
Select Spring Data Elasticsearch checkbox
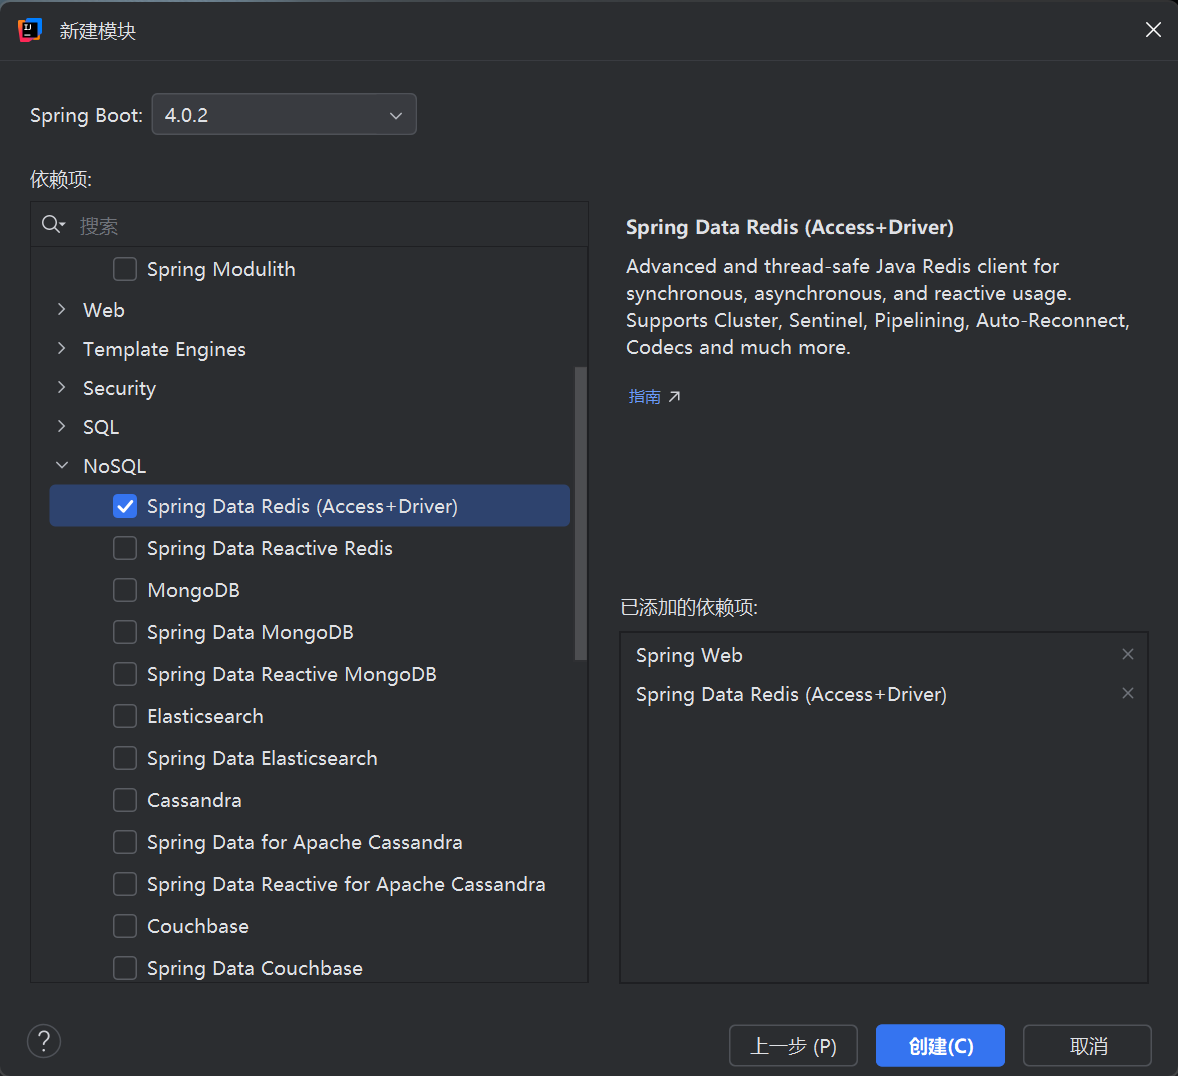click(x=125, y=759)
